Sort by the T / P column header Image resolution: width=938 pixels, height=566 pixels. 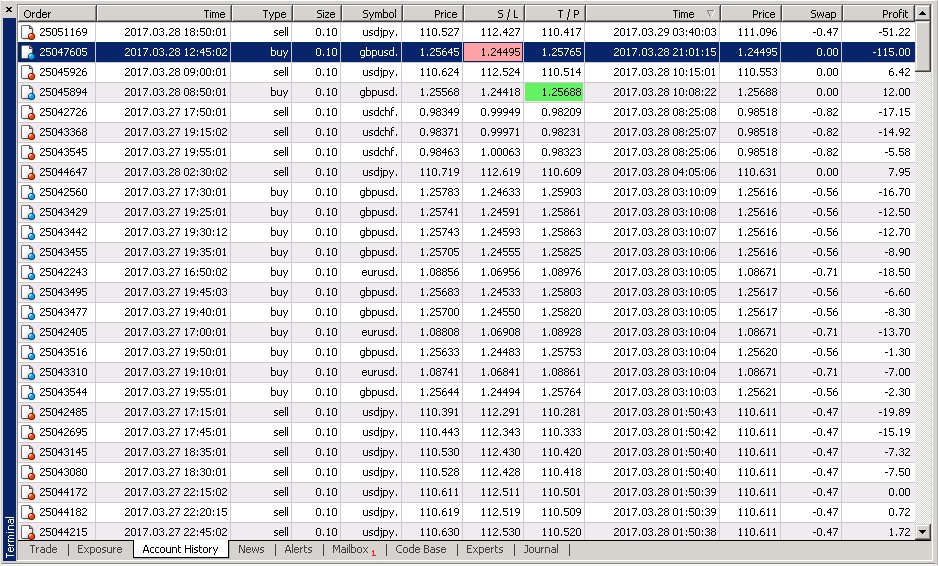[x=555, y=14]
